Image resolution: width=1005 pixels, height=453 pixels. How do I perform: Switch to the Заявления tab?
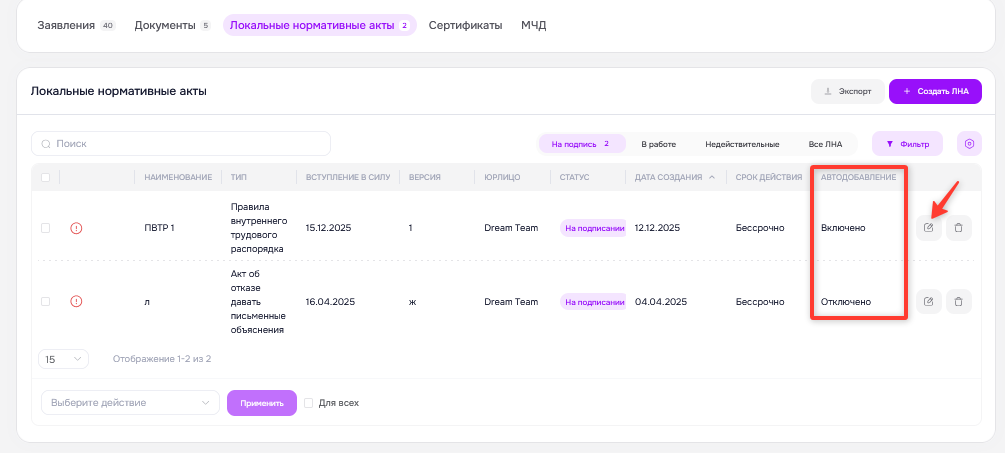tap(76, 26)
